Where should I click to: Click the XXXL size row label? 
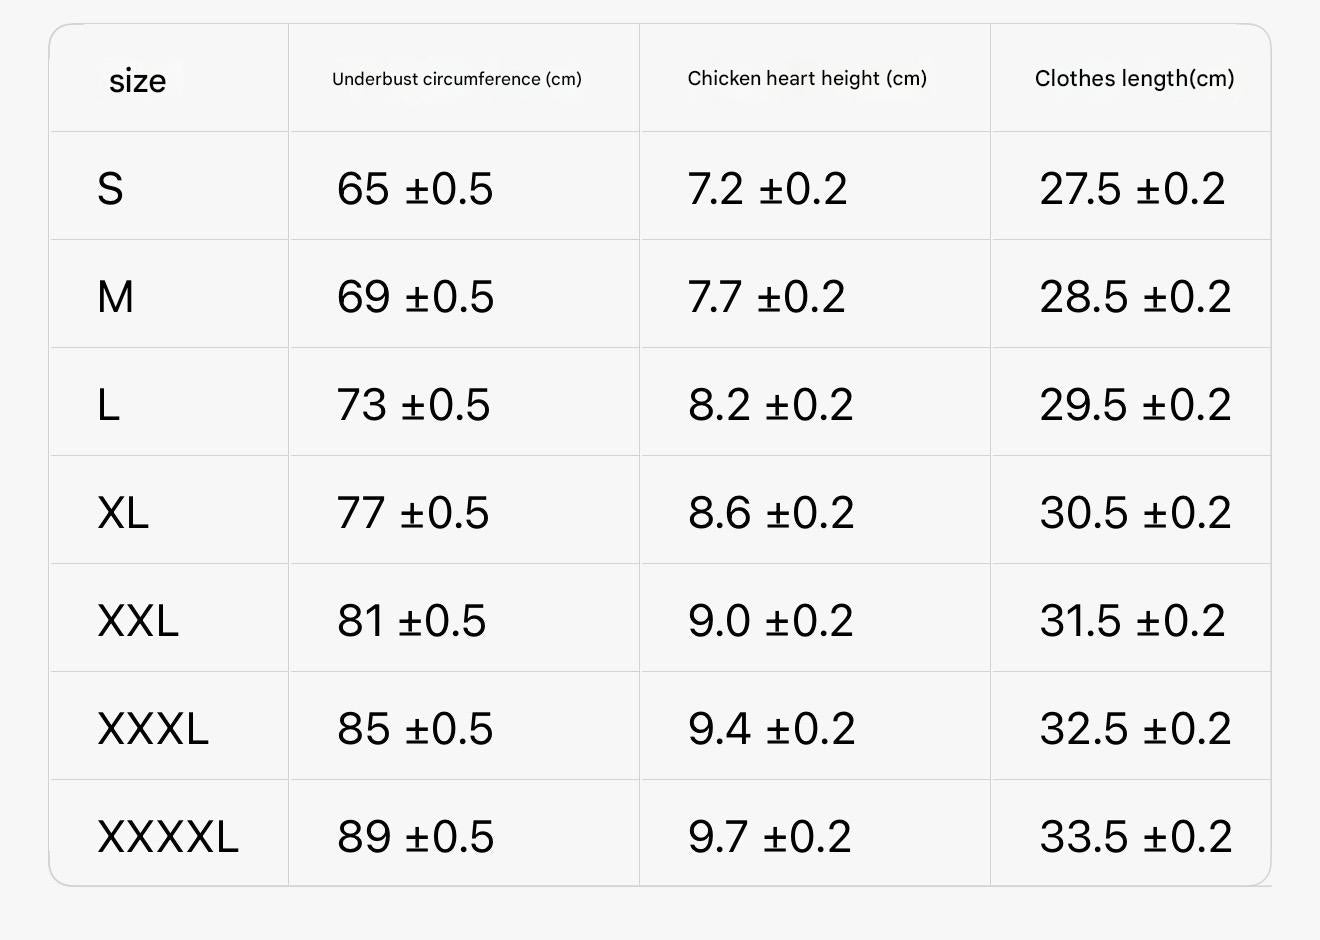[x=153, y=729]
